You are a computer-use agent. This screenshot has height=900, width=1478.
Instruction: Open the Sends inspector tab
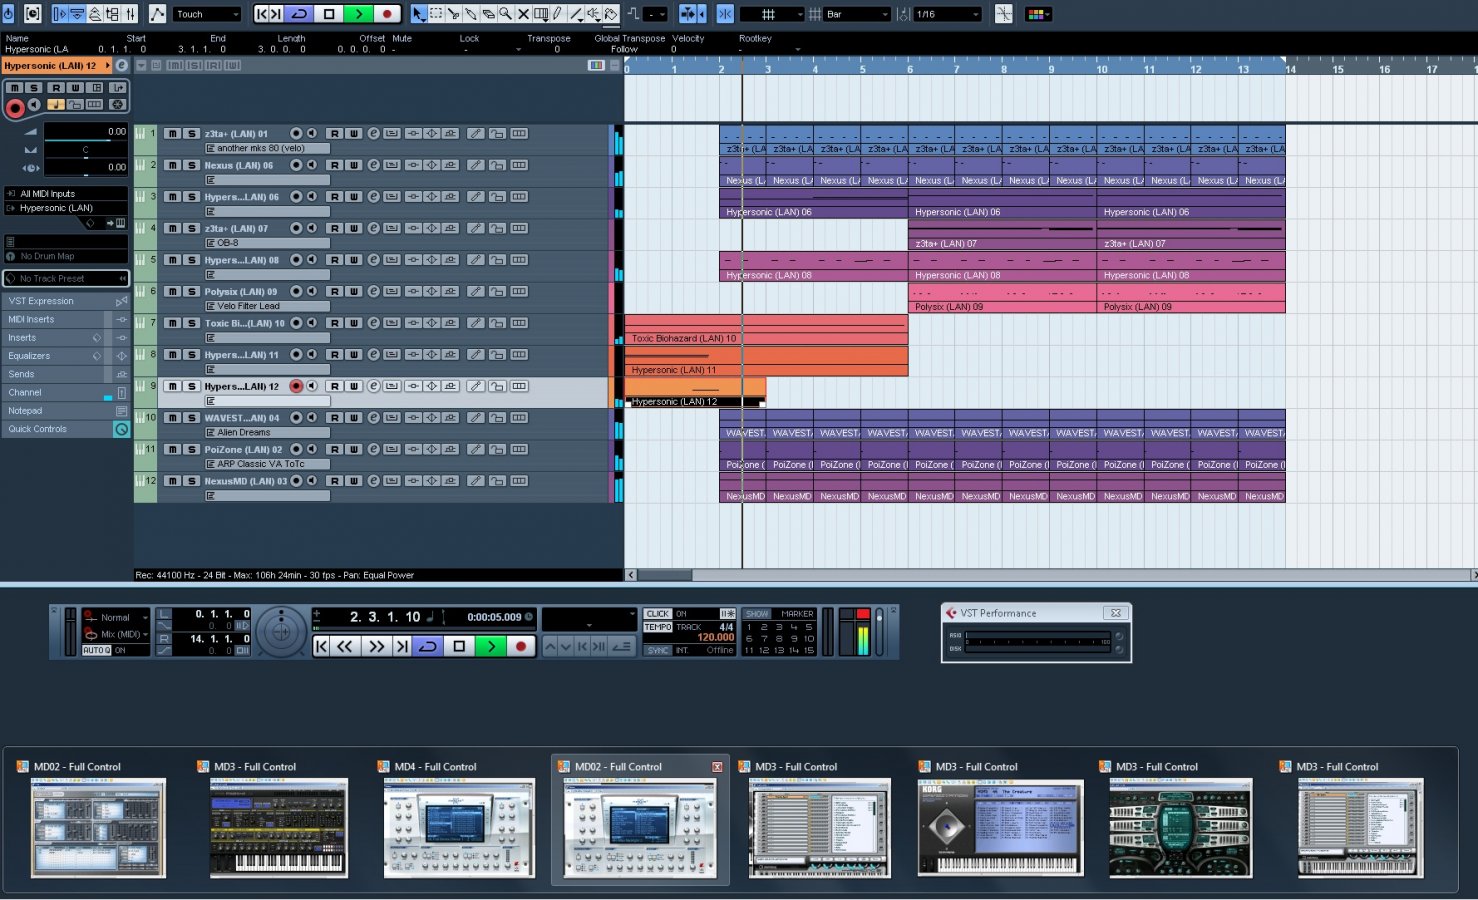pyautogui.click(x=66, y=374)
